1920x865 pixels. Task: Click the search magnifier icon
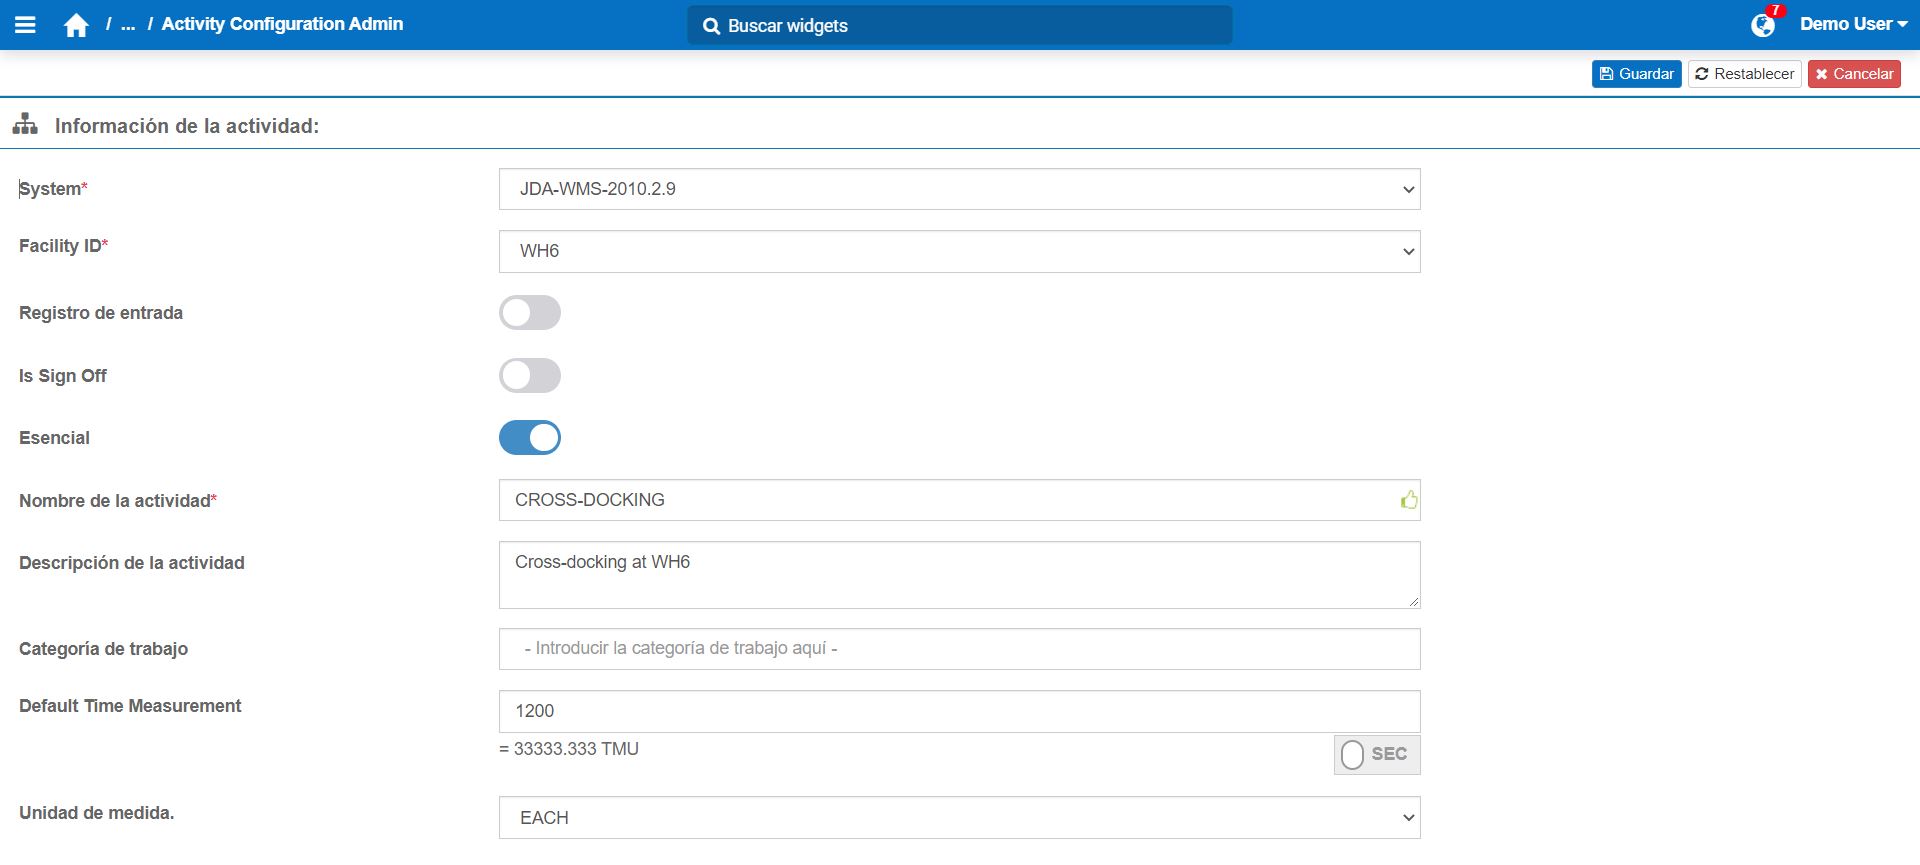tap(711, 26)
